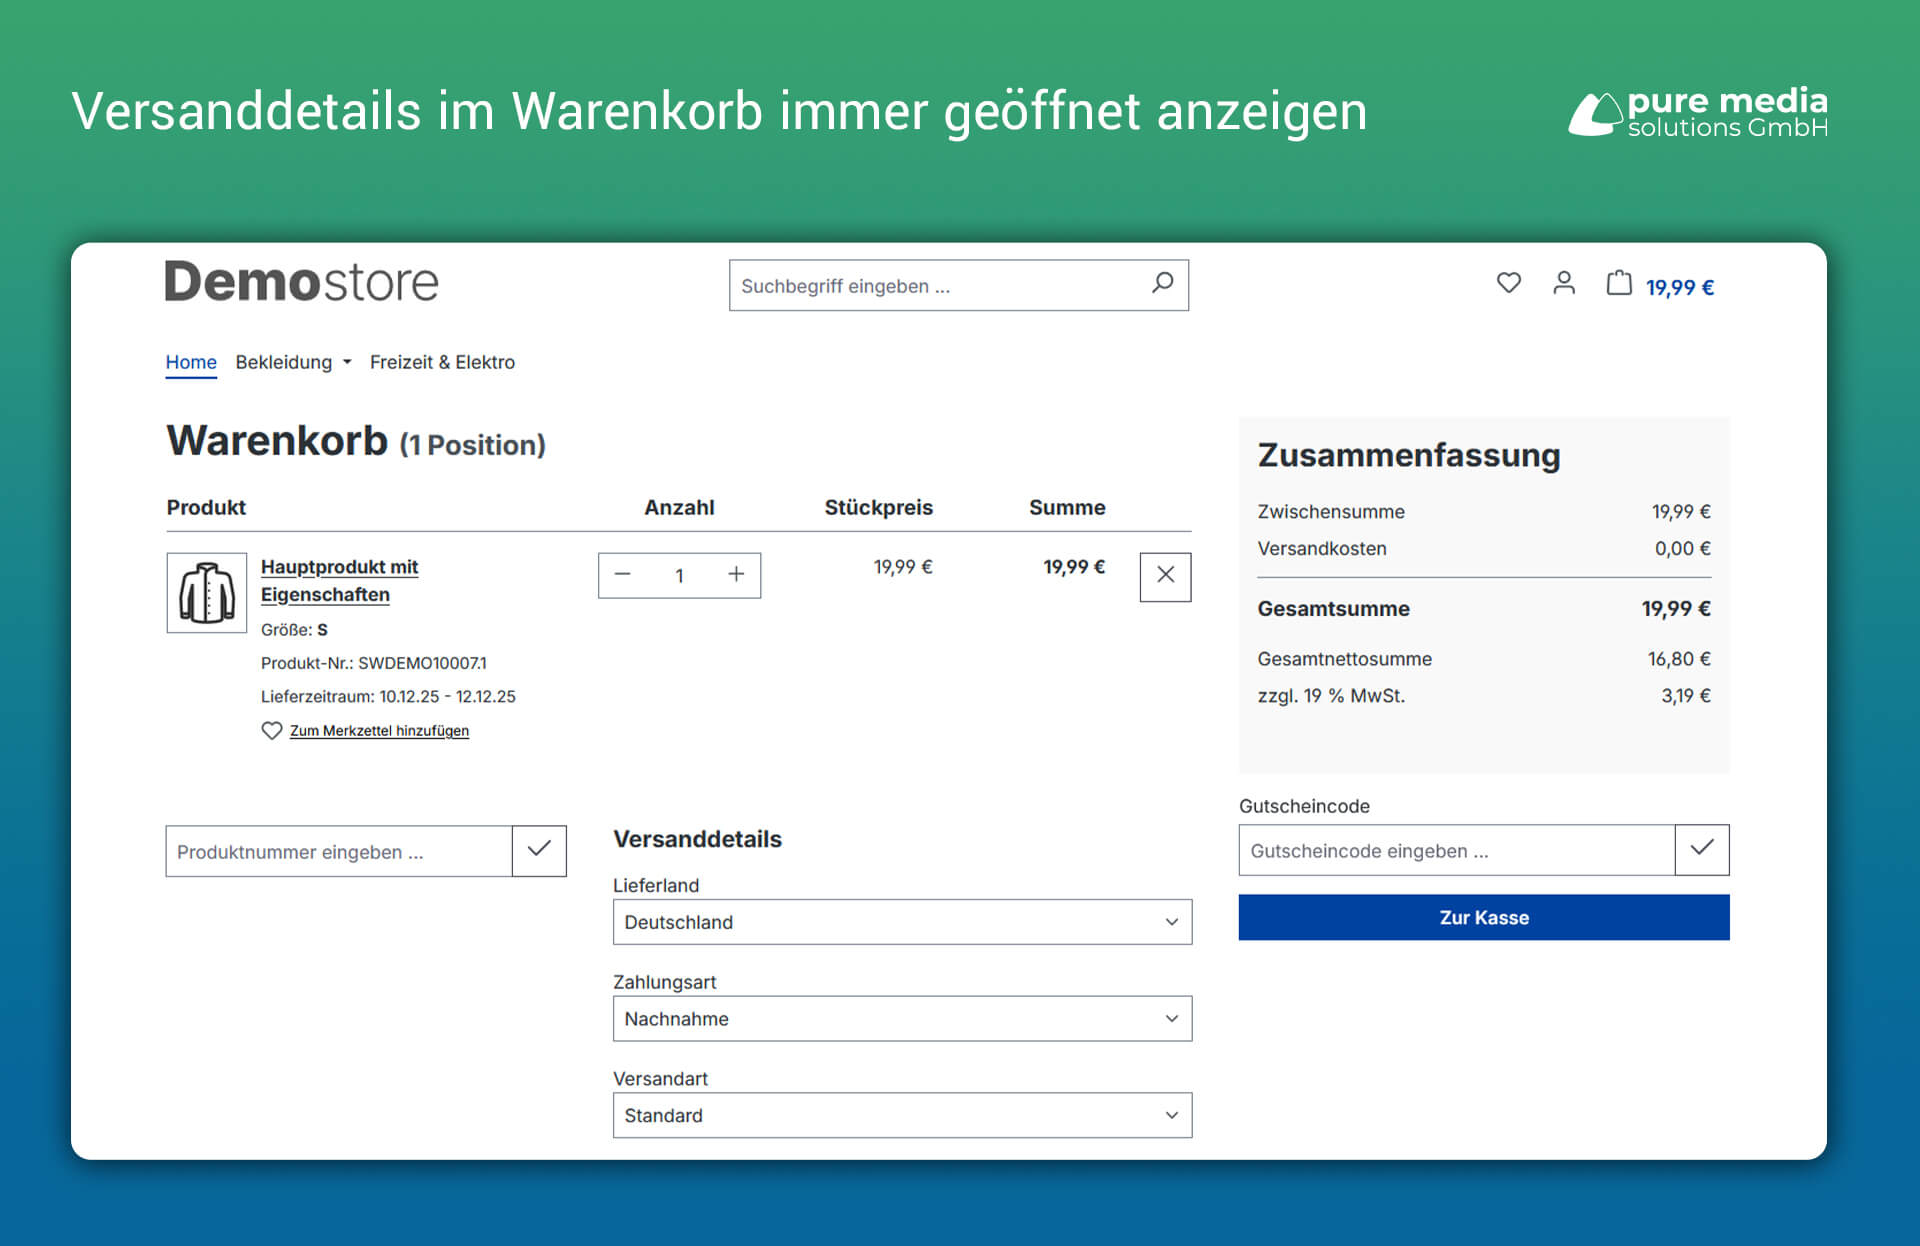Confirm the product number with the checkmark icon
1920x1246 pixels.
pyautogui.click(x=540, y=851)
